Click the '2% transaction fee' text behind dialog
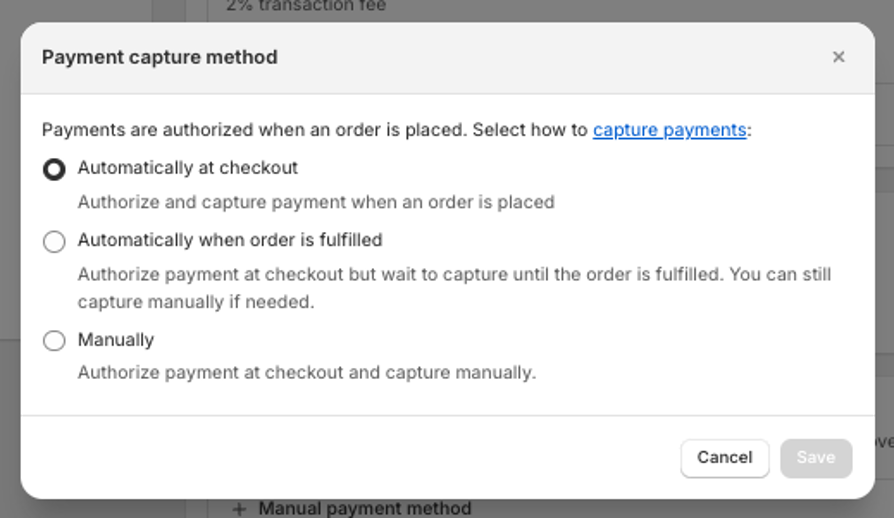Image resolution: width=894 pixels, height=518 pixels. click(306, 6)
